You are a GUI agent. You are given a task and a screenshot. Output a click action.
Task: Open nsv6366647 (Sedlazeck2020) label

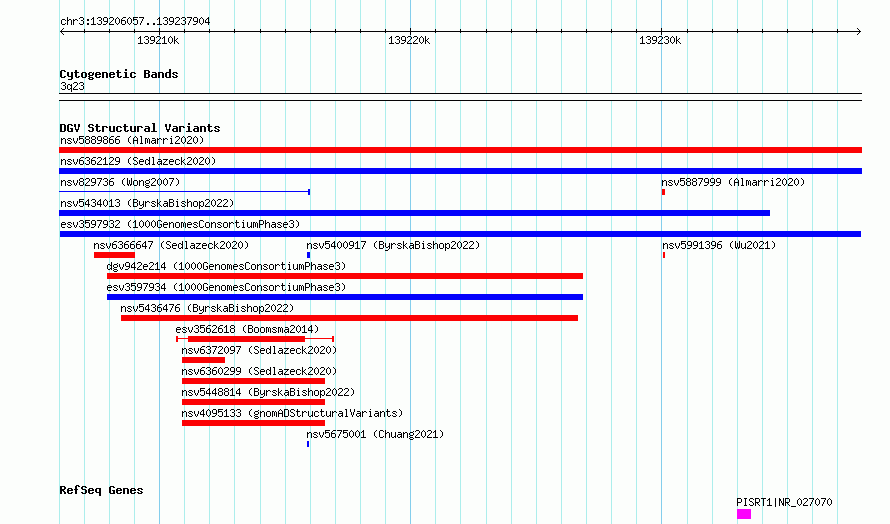click(171, 245)
